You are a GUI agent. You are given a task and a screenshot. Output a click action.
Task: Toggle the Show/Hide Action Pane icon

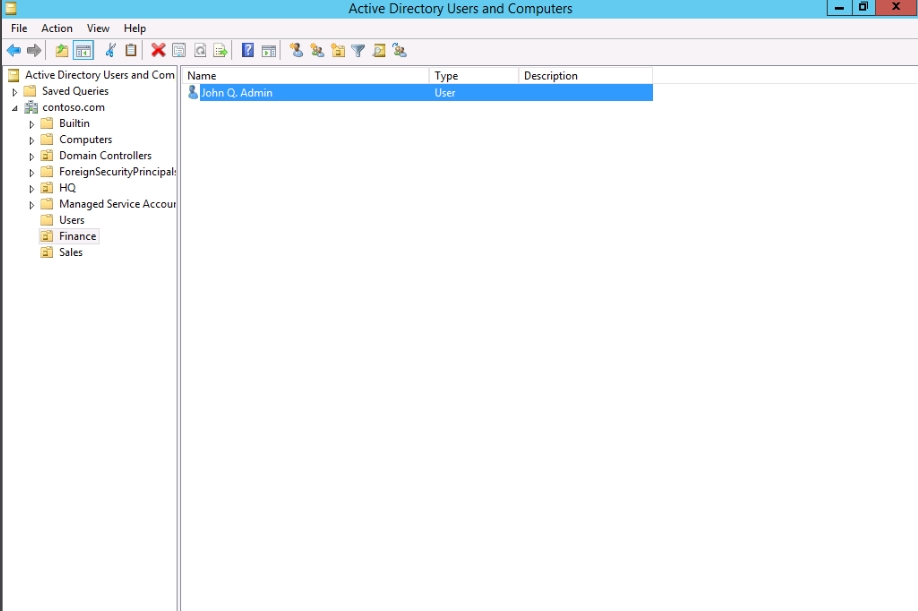[269, 51]
